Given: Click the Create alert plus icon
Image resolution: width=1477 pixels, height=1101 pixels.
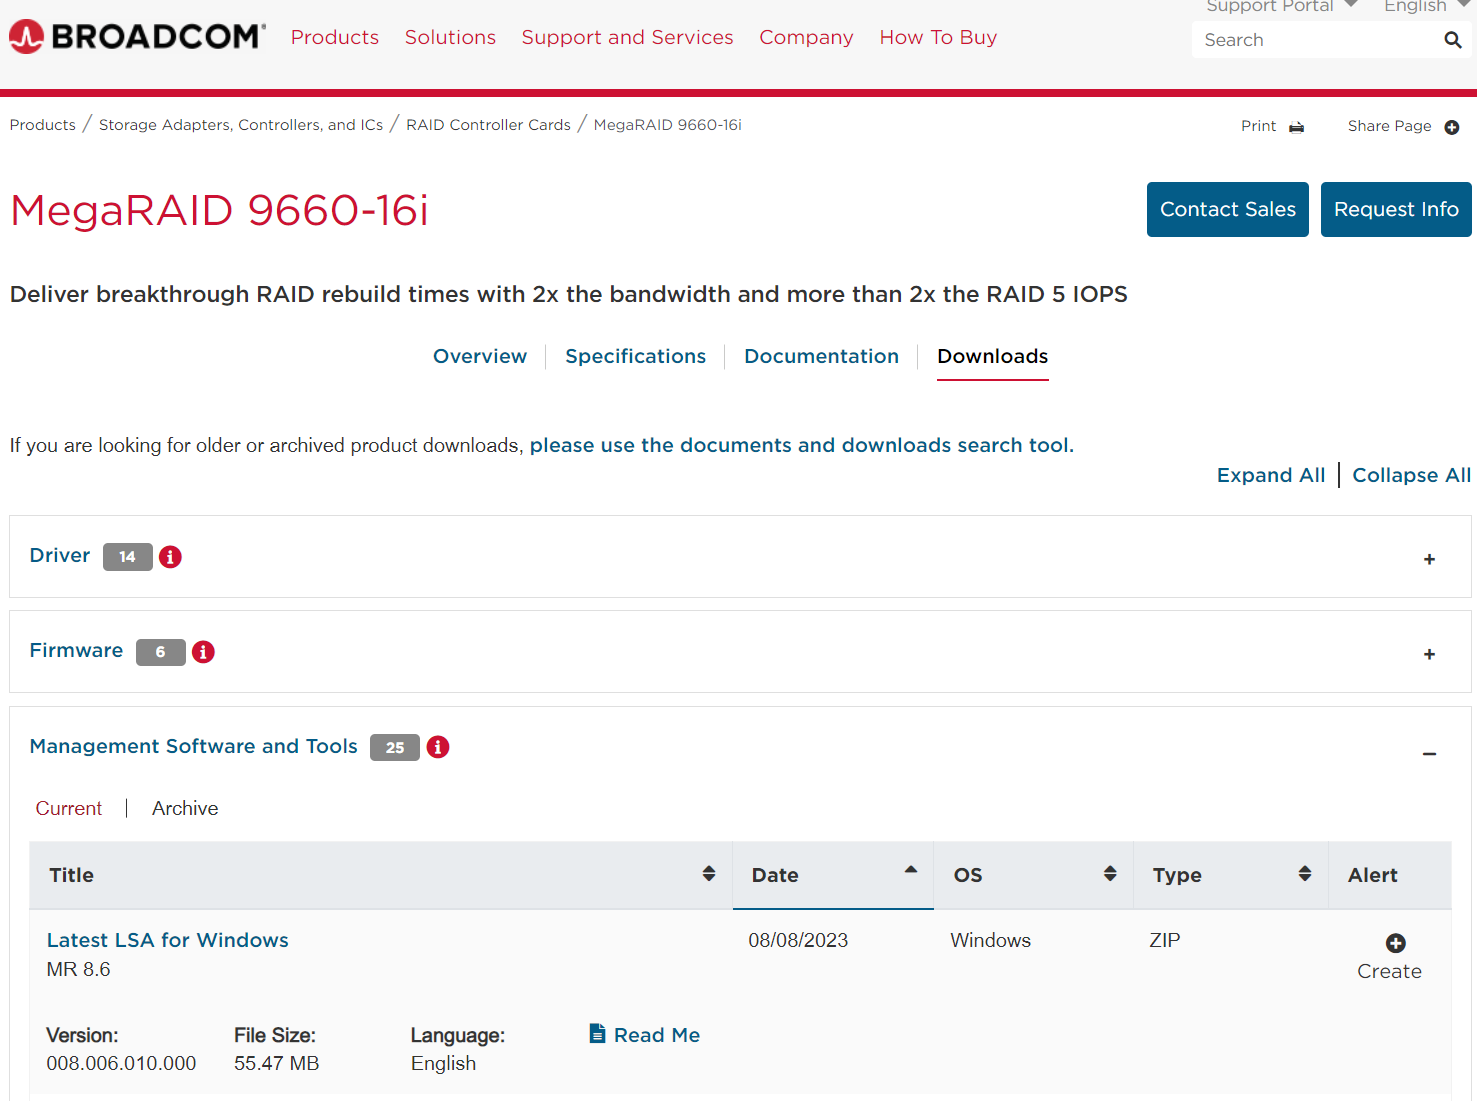Looking at the screenshot, I should pos(1395,943).
